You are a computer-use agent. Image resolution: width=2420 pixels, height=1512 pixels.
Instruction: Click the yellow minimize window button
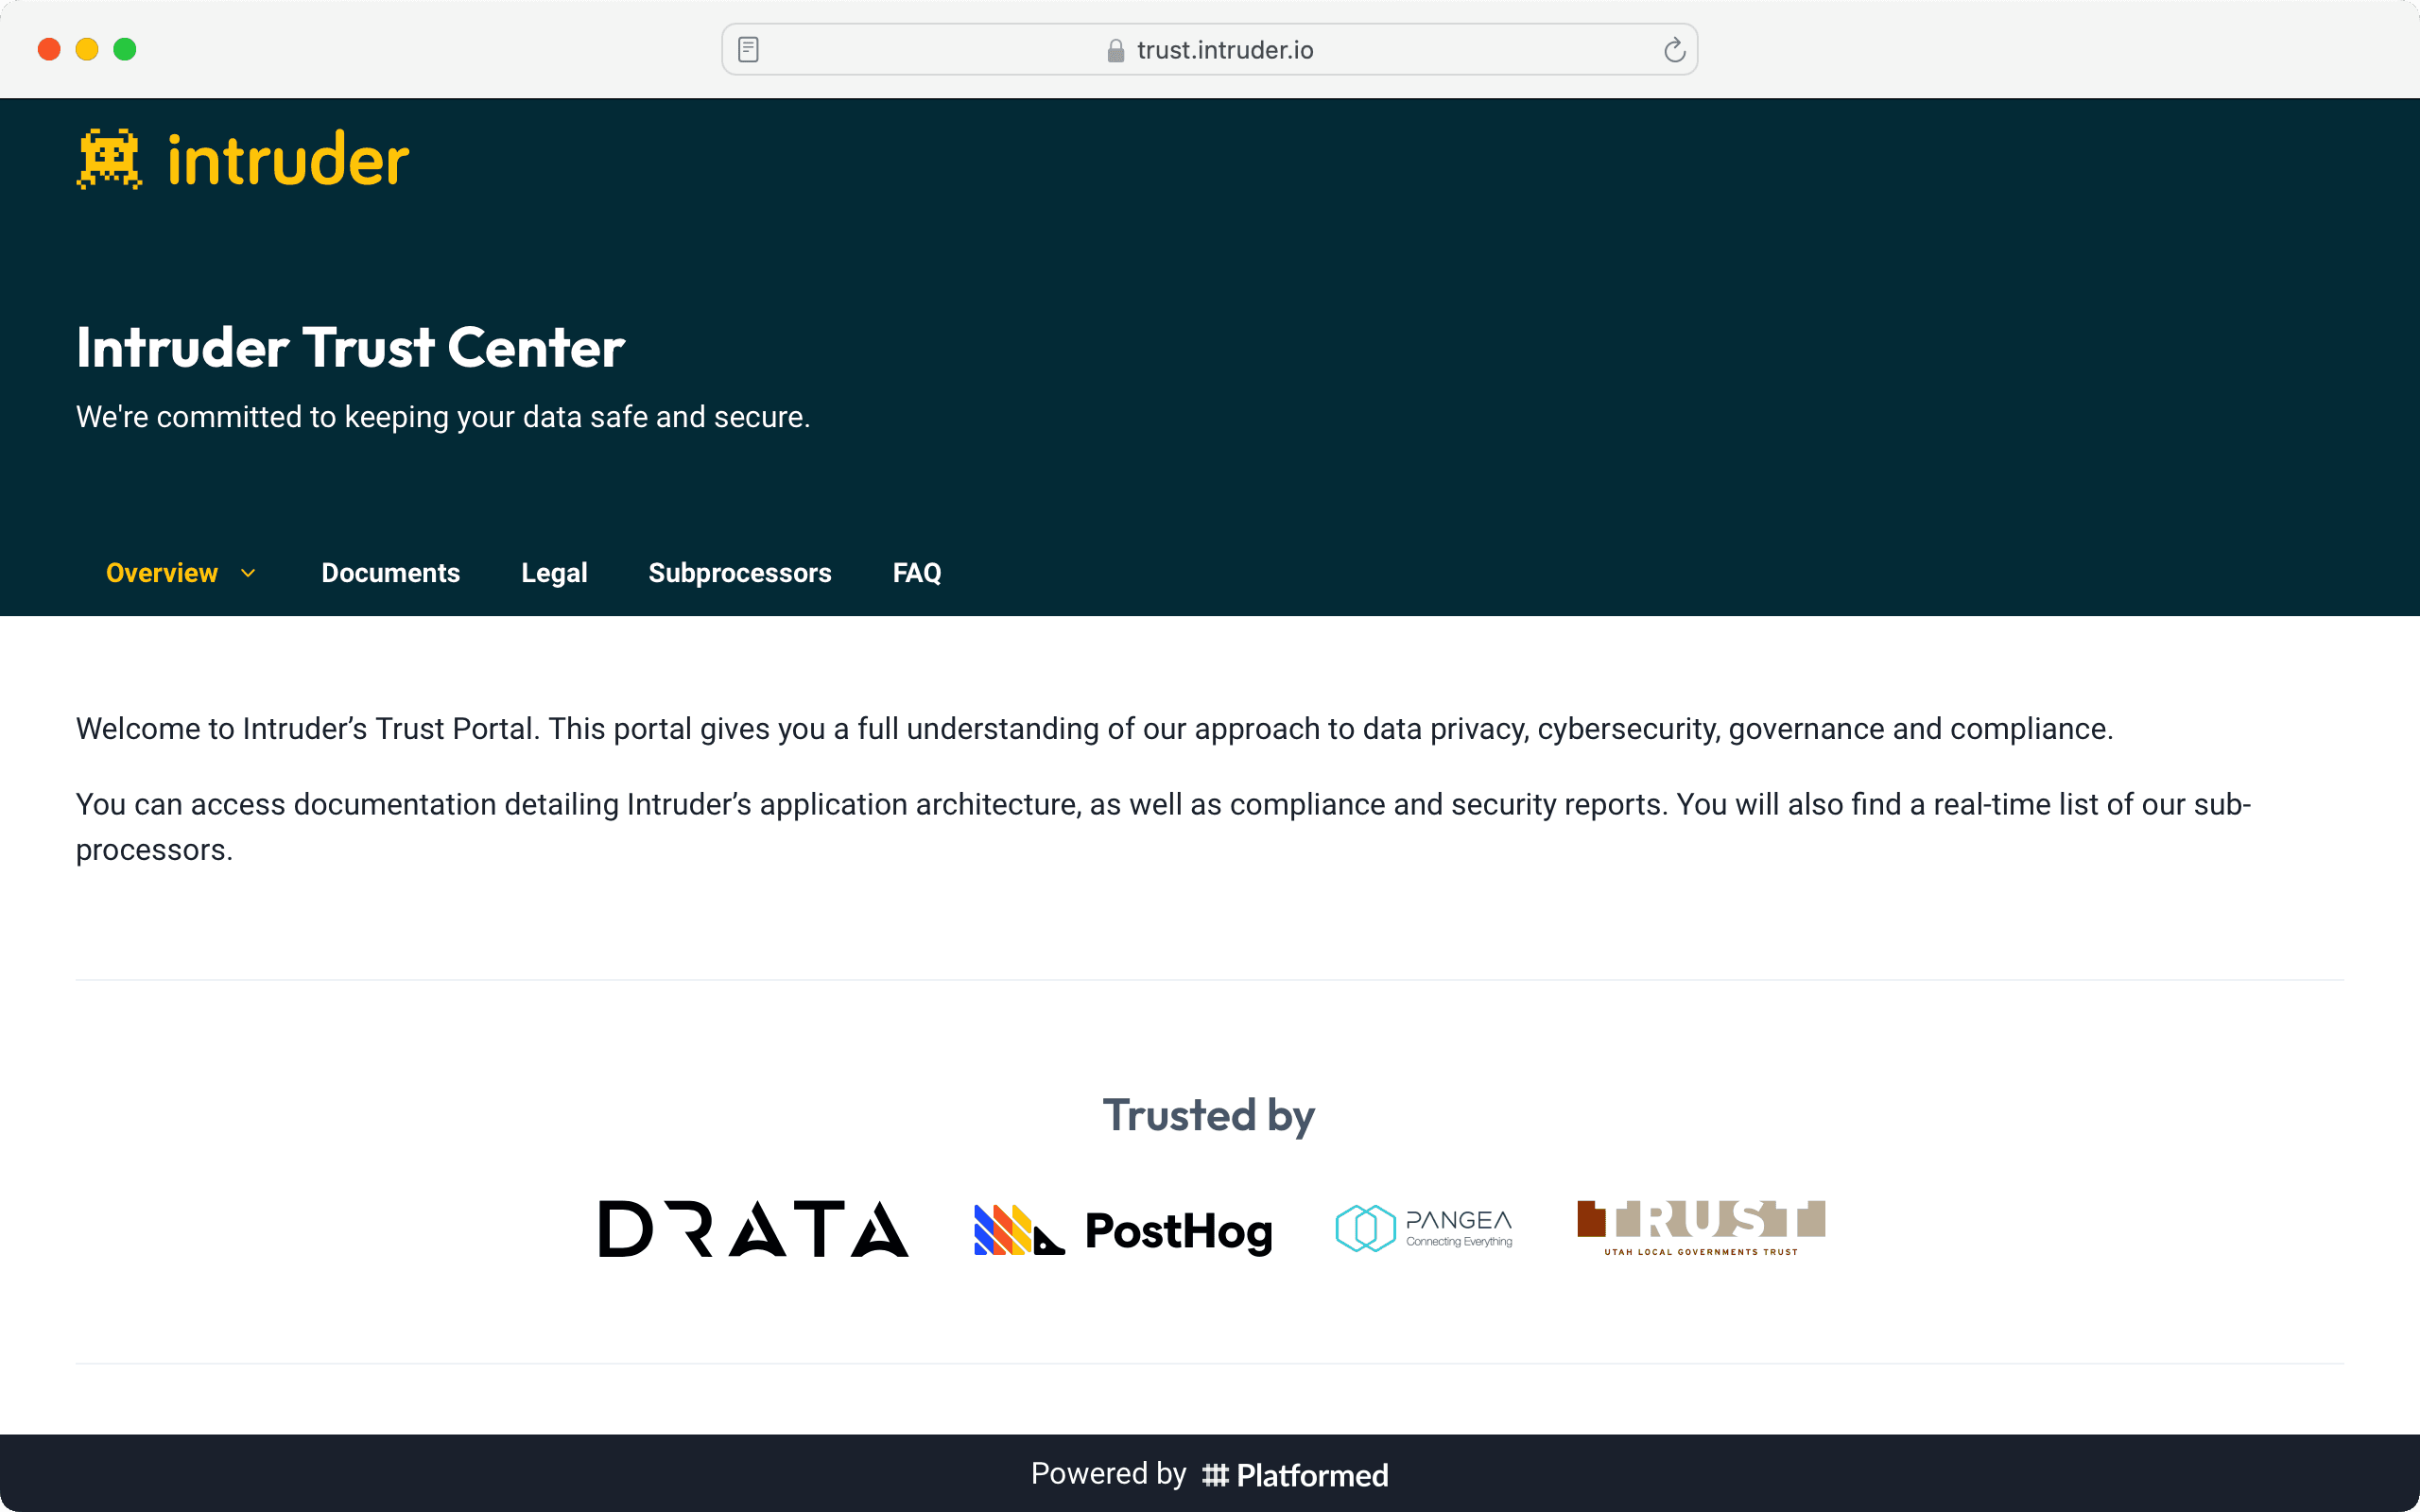(87, 49)
